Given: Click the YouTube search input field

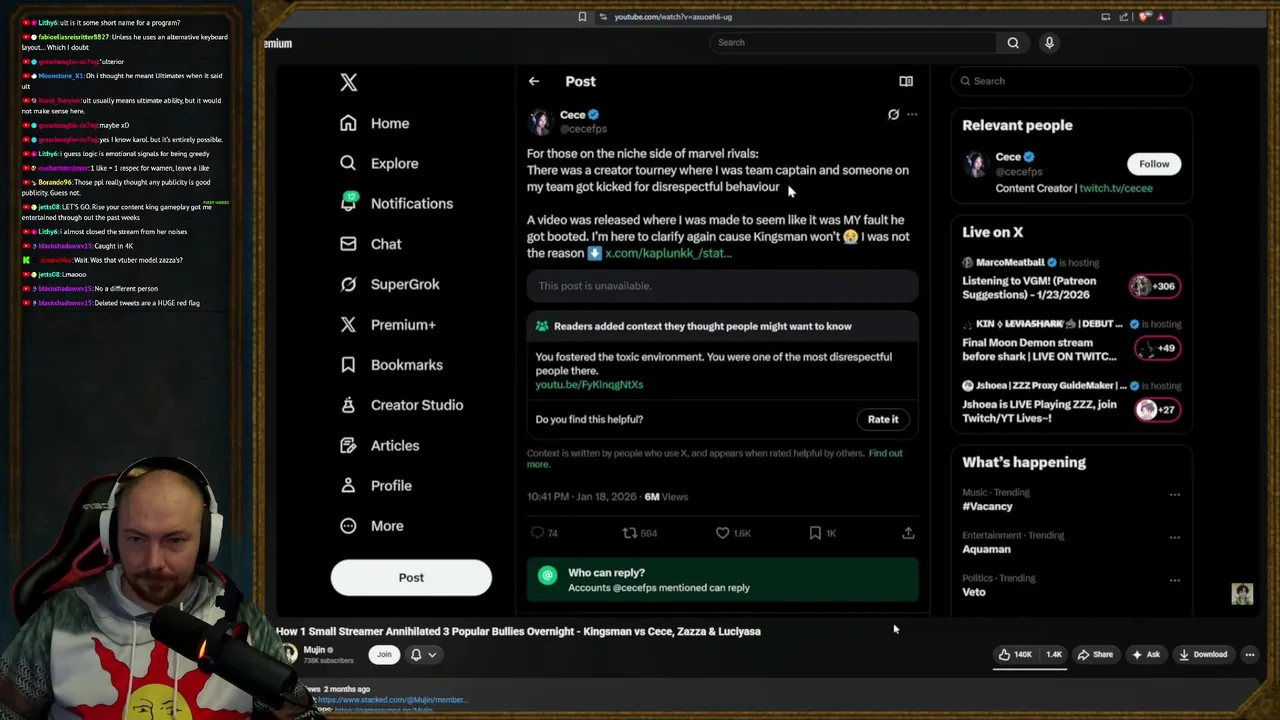Looking at the screenshot, I should [852, 42].
